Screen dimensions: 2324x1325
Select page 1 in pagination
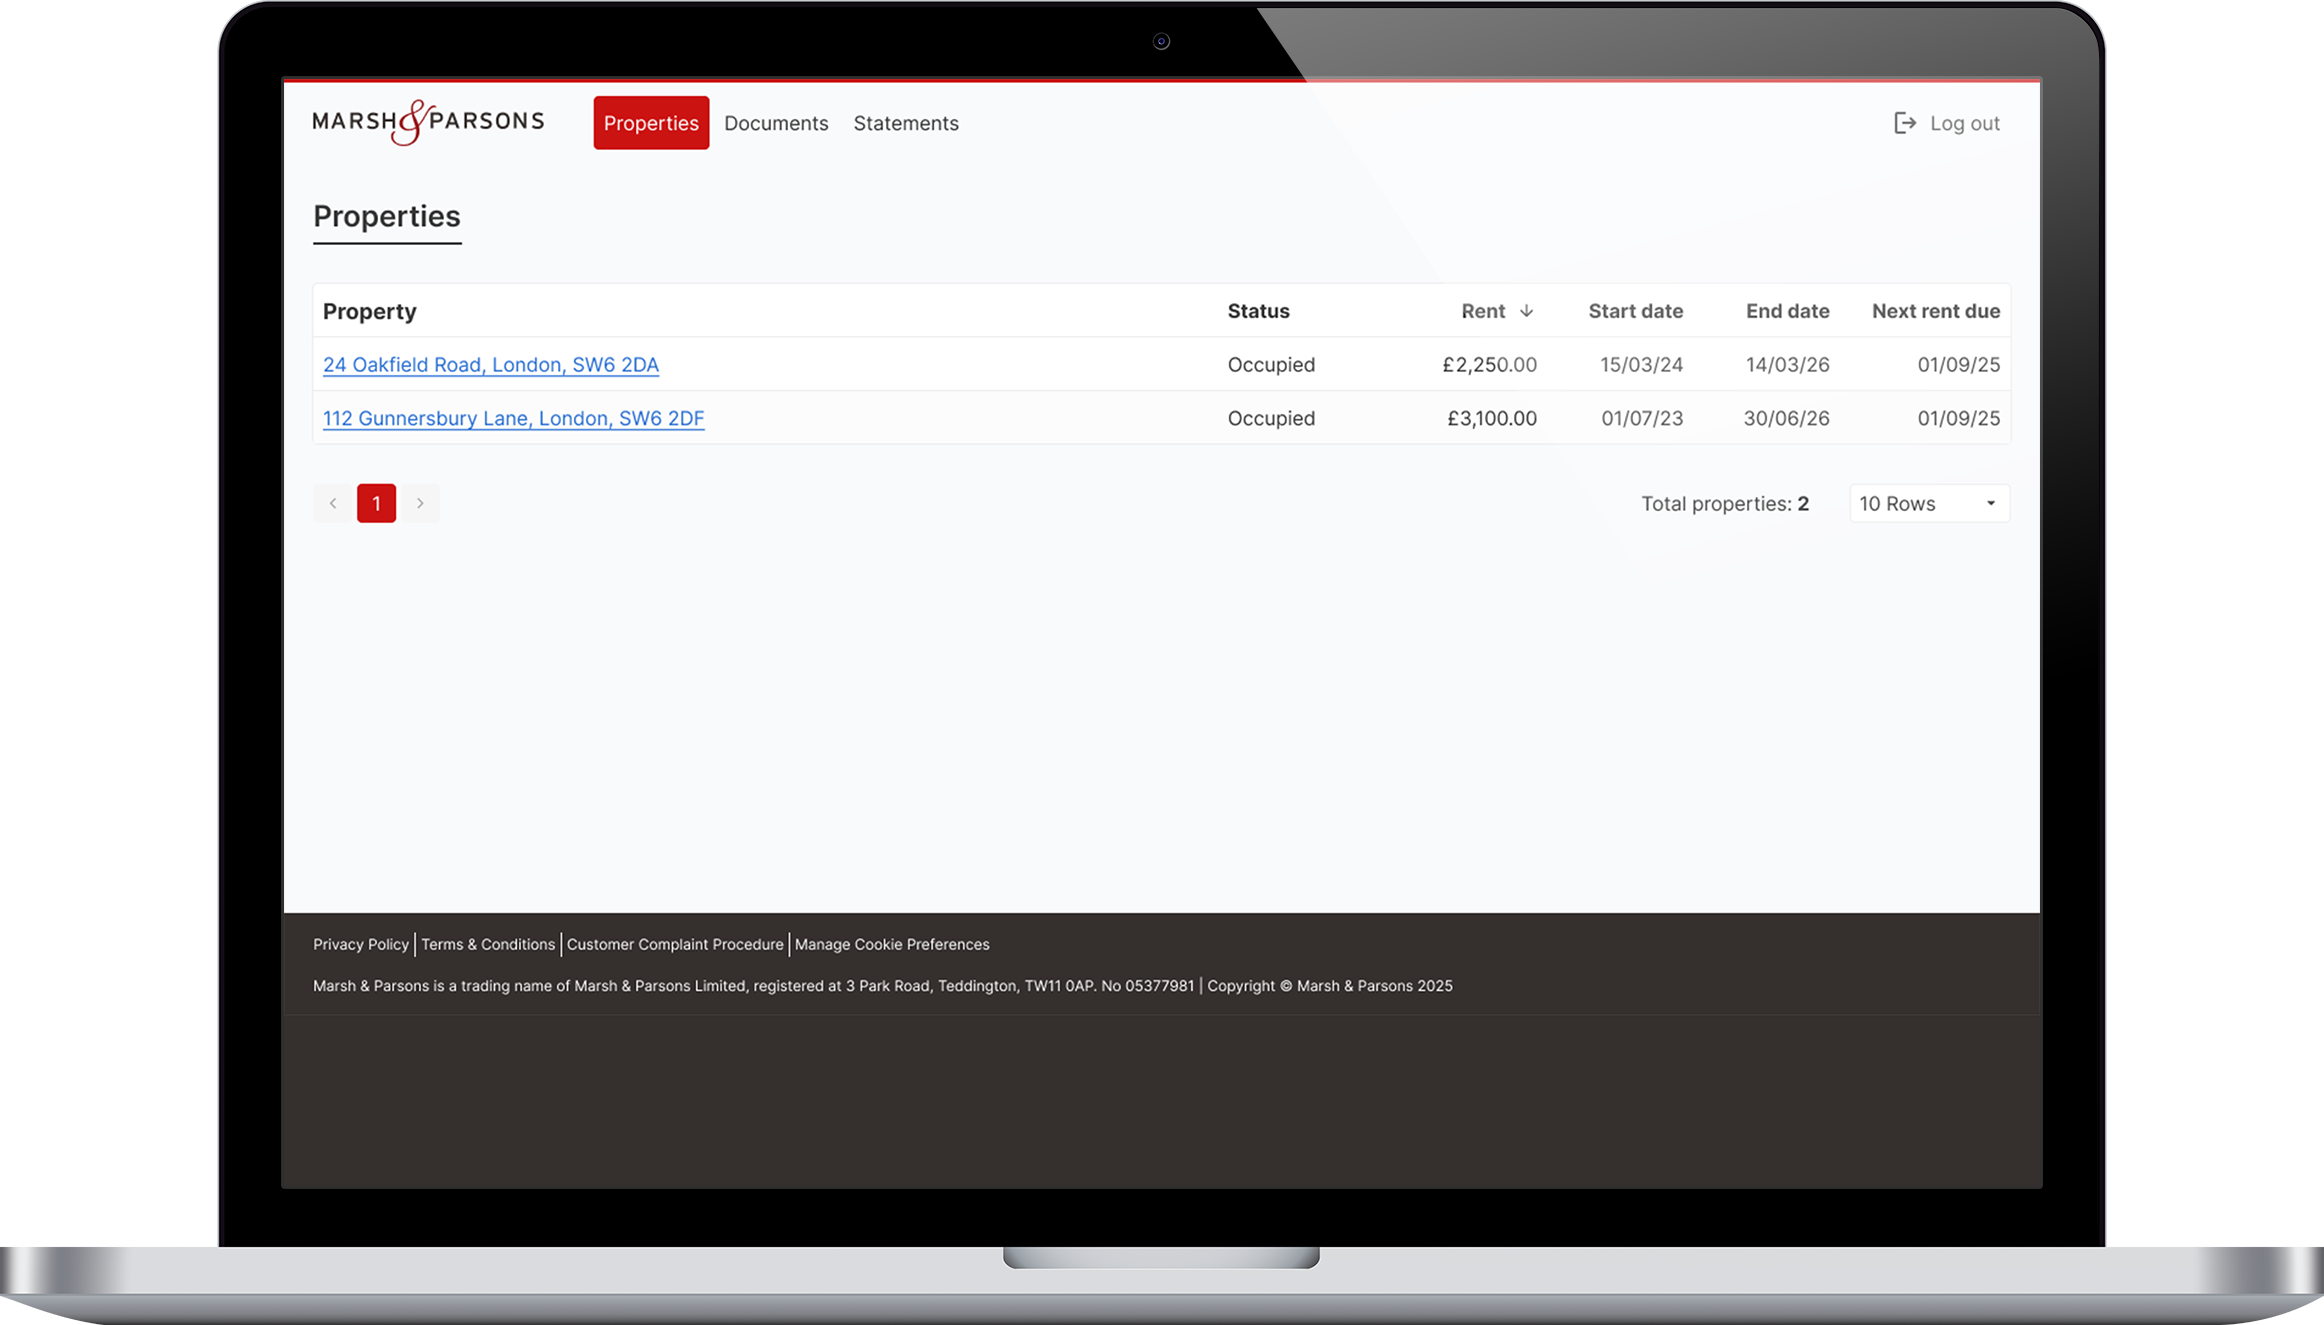point(376,503)
